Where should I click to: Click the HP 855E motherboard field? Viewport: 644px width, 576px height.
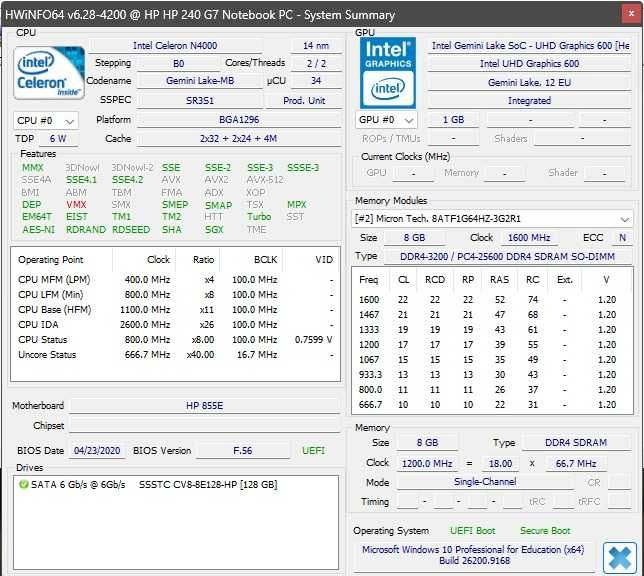[205, 406]
